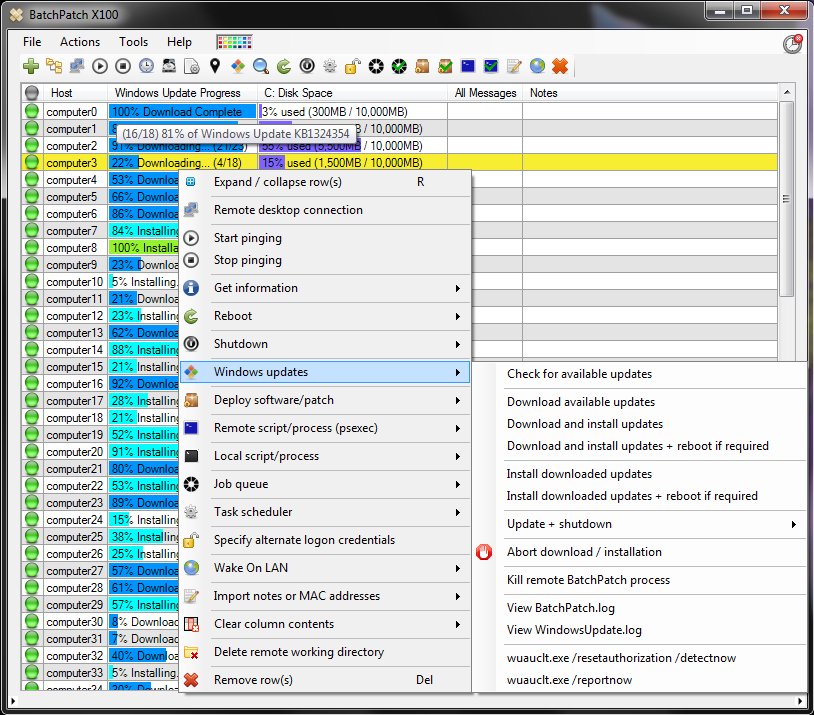Screen dimensions: 814x715
Task: Open the File menu
Action: pyautogui.click(x=32, y=42)
